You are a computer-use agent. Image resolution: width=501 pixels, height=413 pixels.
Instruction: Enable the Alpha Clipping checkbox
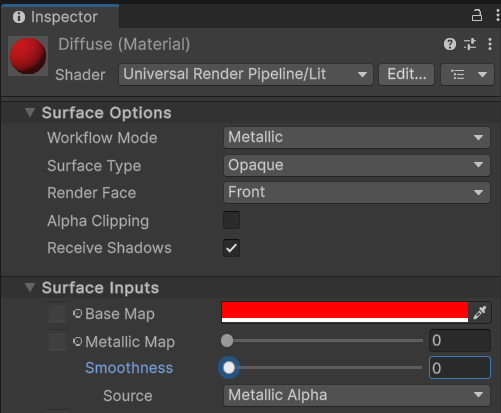point(231,220)
